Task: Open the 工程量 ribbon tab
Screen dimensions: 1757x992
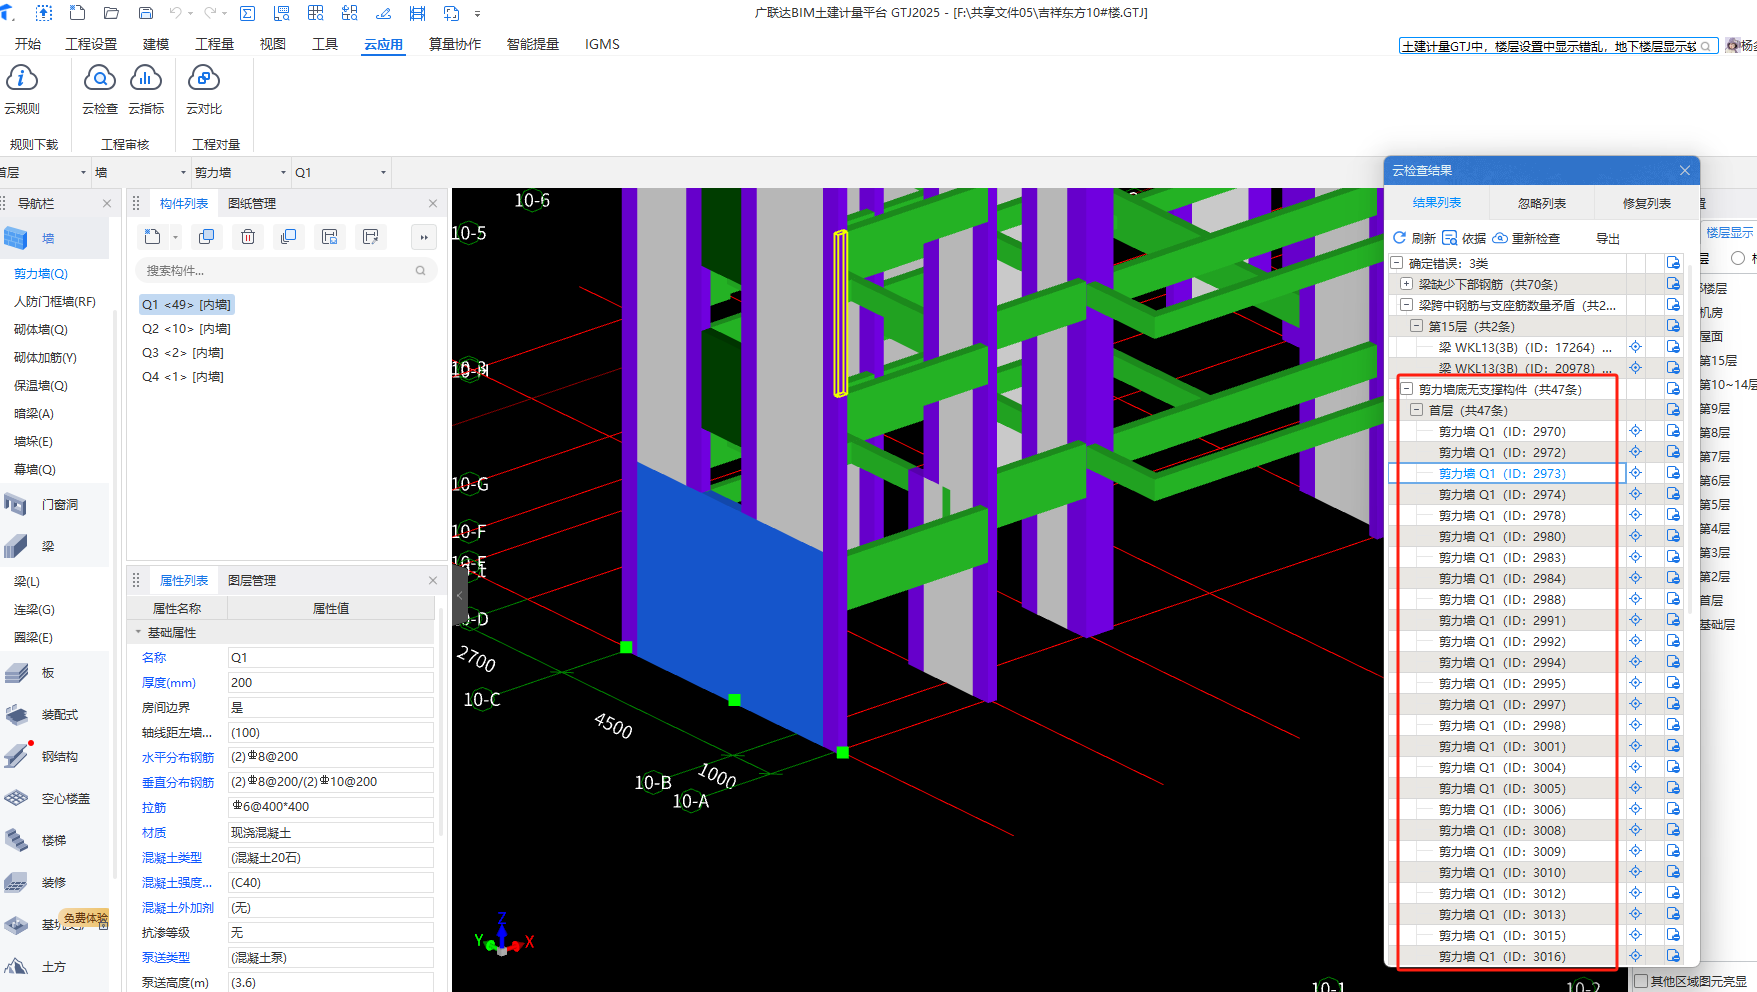Action: point(214,44)
